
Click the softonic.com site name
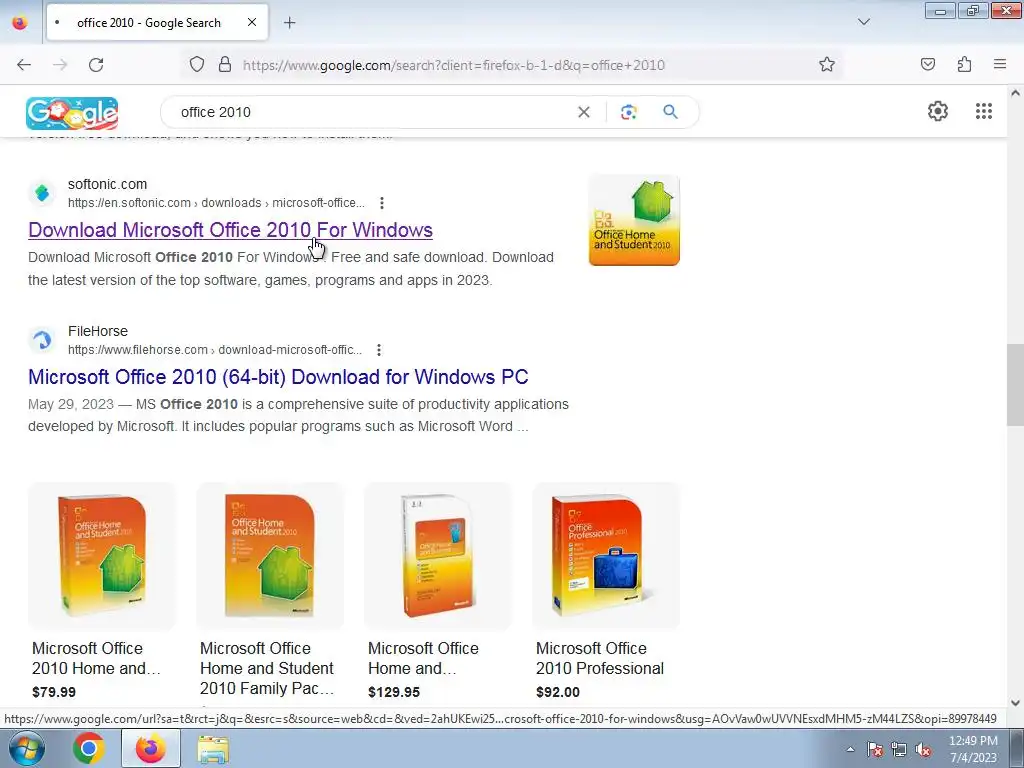coord(107,184)
